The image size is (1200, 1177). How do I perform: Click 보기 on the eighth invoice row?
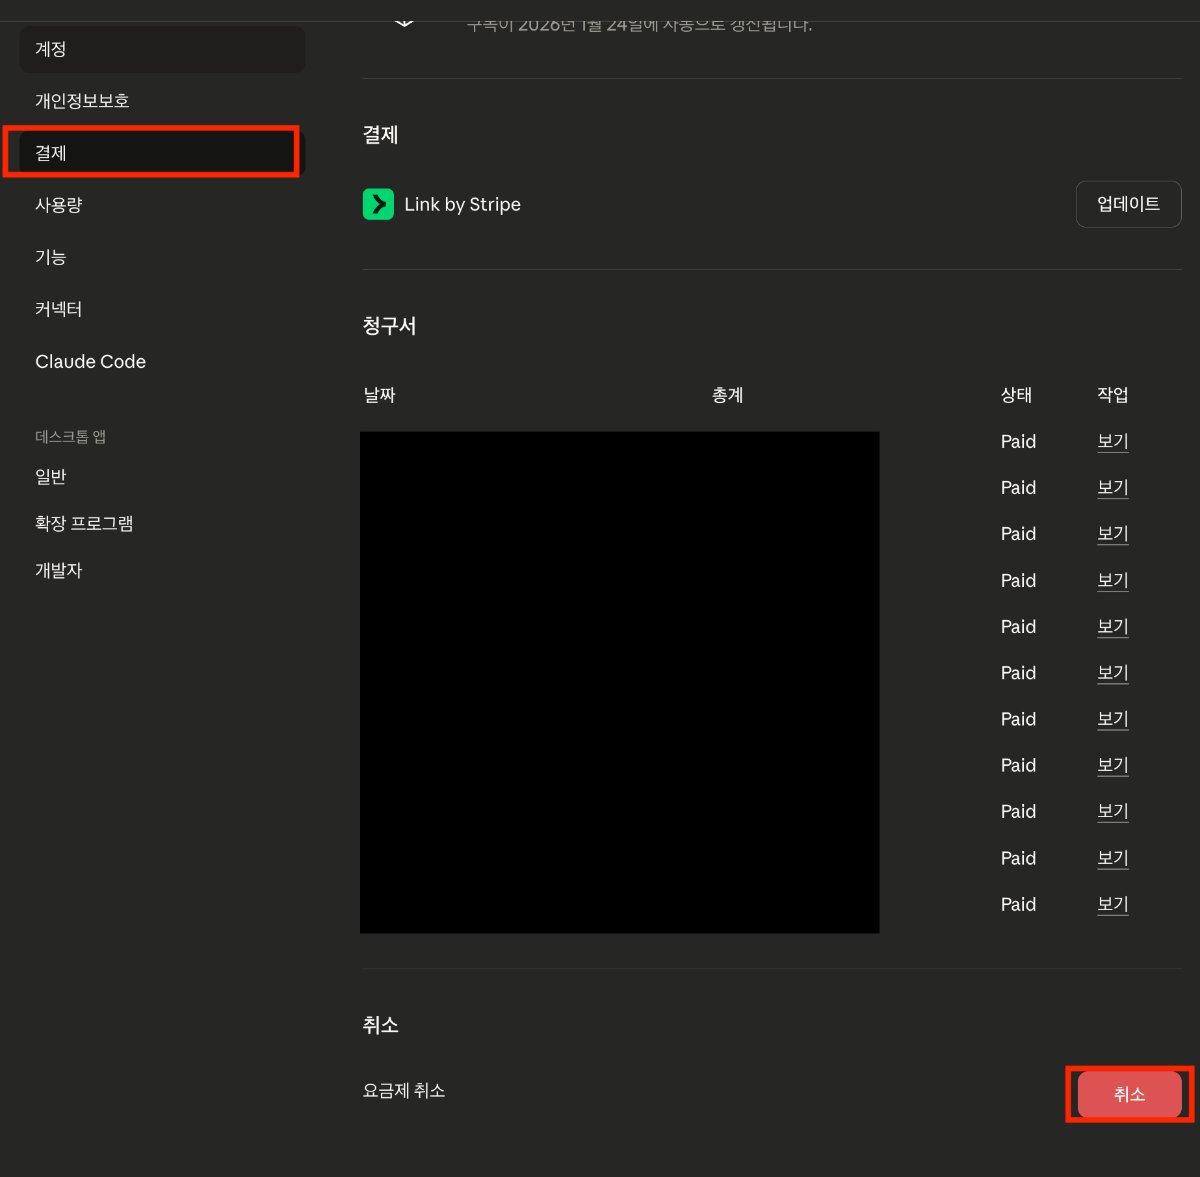click(x=1112, y=766)
